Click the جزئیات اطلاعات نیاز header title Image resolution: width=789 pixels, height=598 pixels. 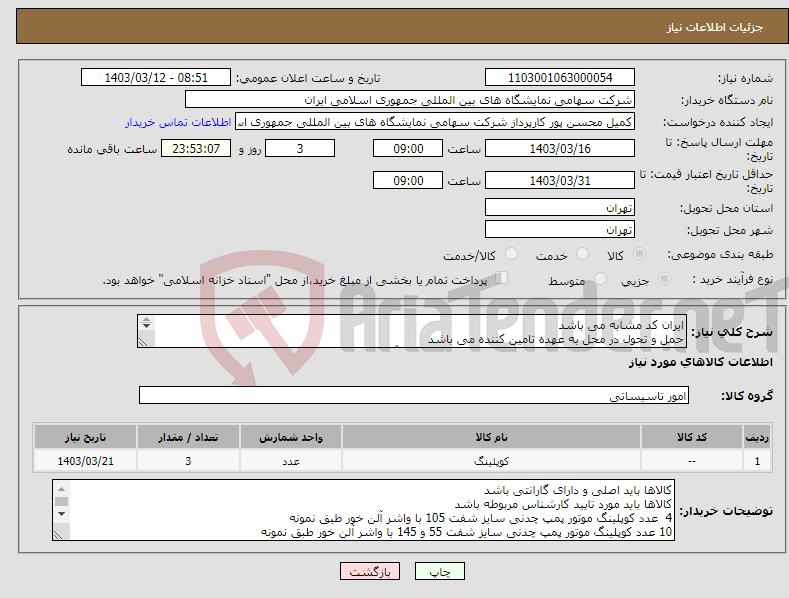pyautogui.click(x=715, y=27)
